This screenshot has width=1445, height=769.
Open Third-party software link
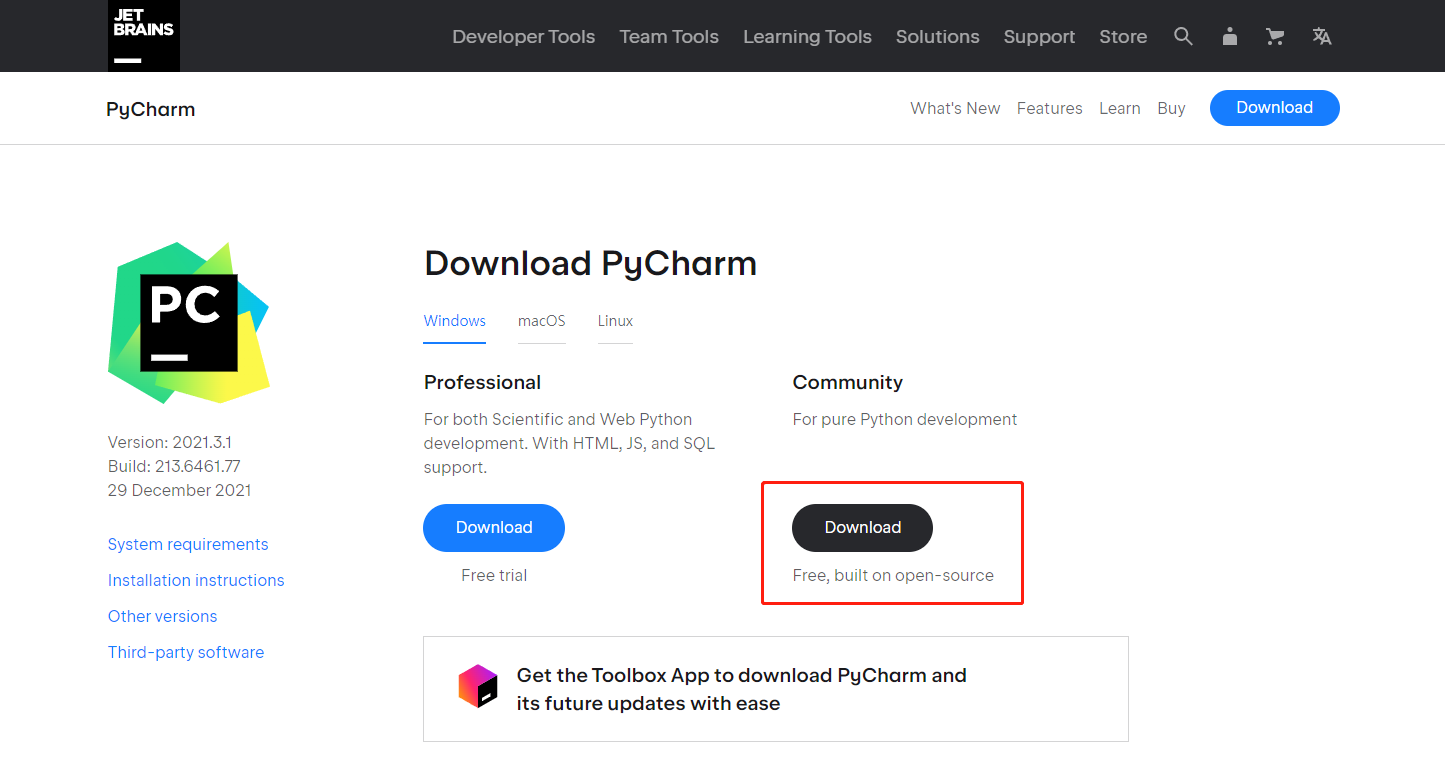coord(186,652)
